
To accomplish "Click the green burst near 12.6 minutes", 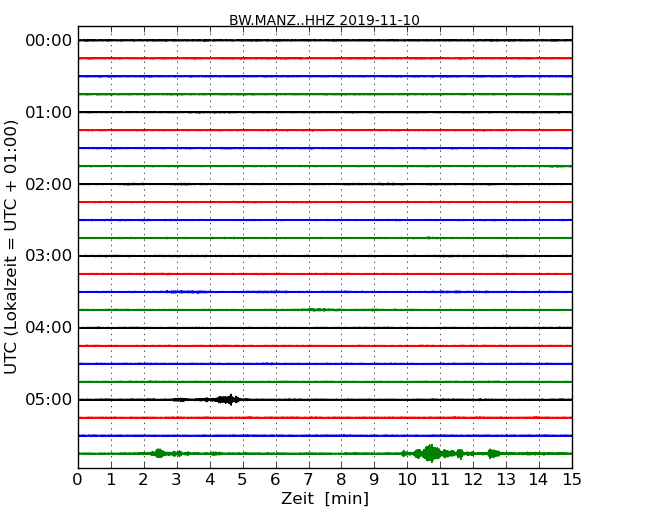I will pyautogui.click(x=492, y=453).
